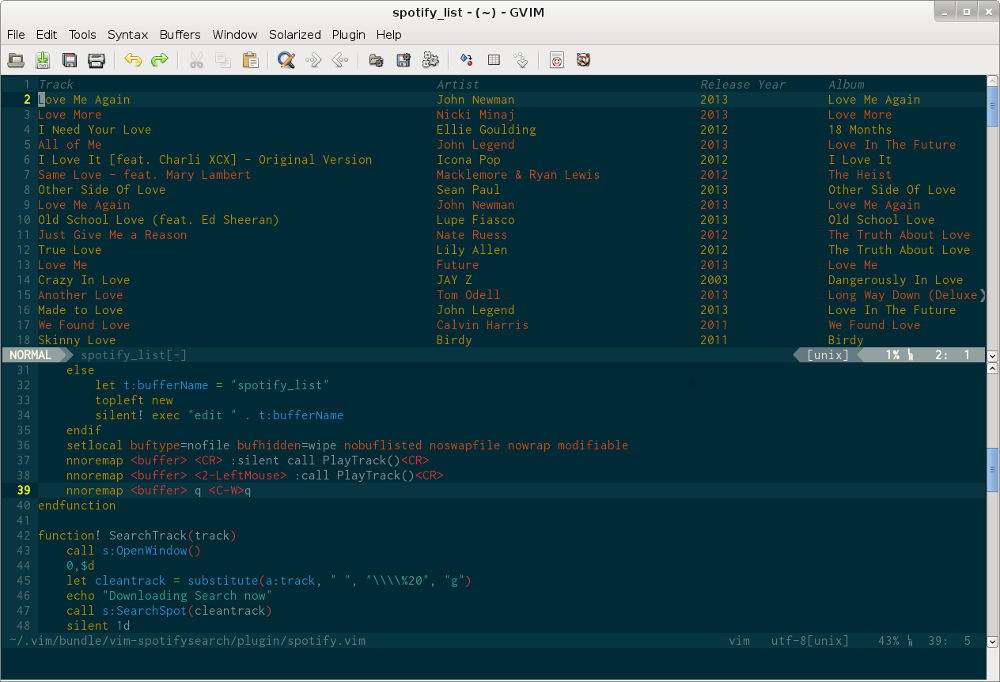This screenshot has height=682, width=1000.
Task: Click the Paste clipboard icon
Action: pyautogui.click(x=250, y=60)
